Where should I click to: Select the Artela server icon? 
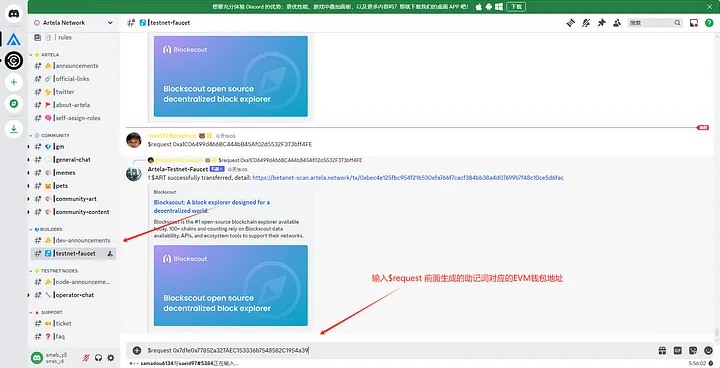pos(14,40)
